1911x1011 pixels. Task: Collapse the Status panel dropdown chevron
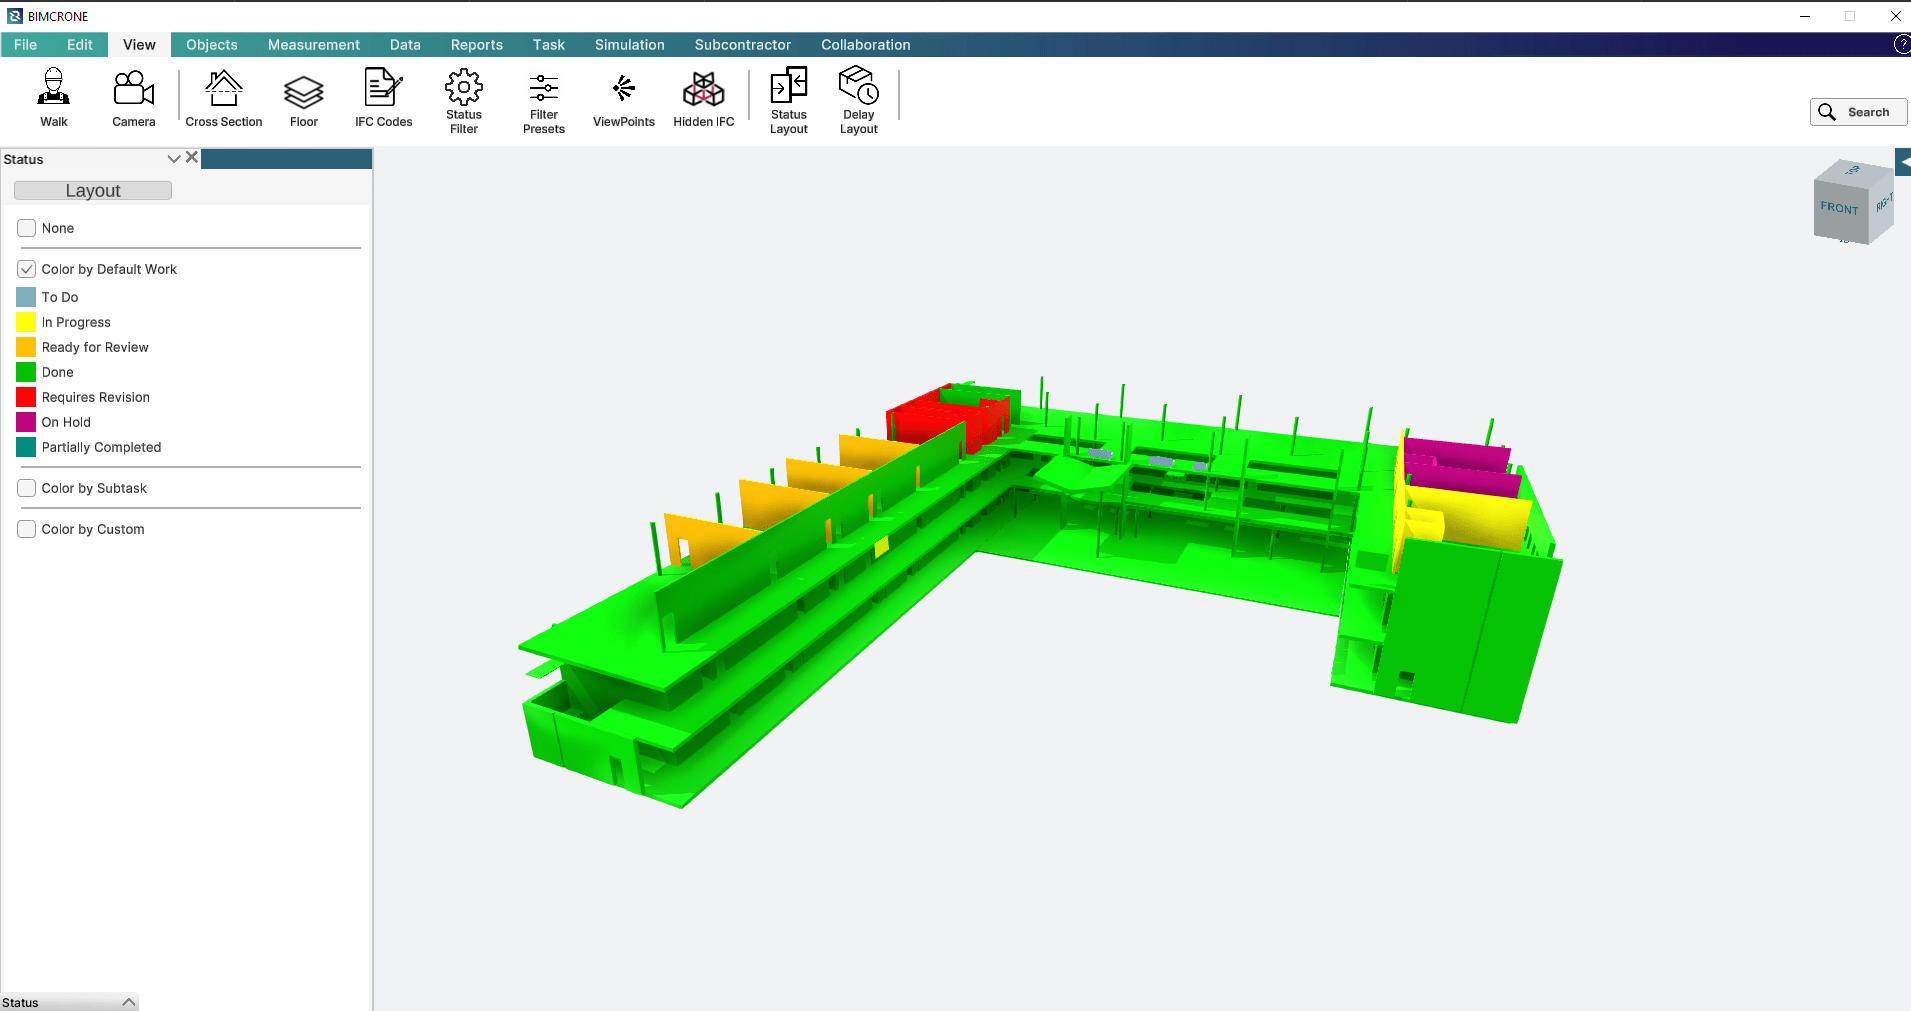(x=174, y=159)
